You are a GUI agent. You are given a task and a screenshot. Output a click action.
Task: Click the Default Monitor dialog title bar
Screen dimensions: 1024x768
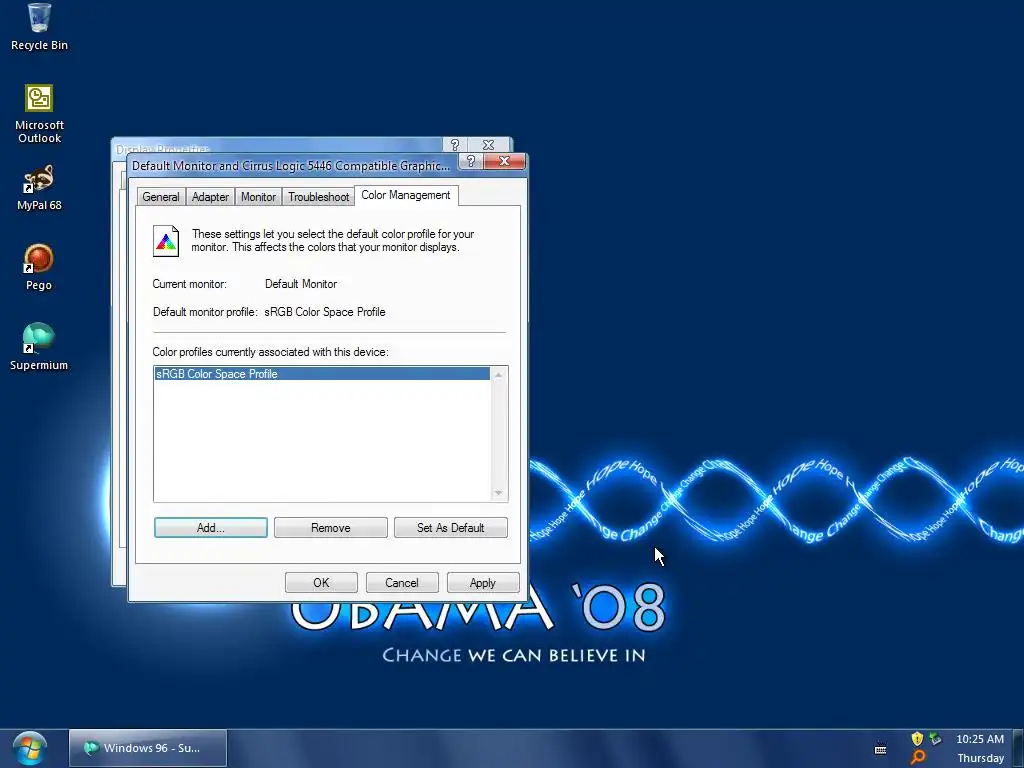pyautogui.click(x=291, y=166)
